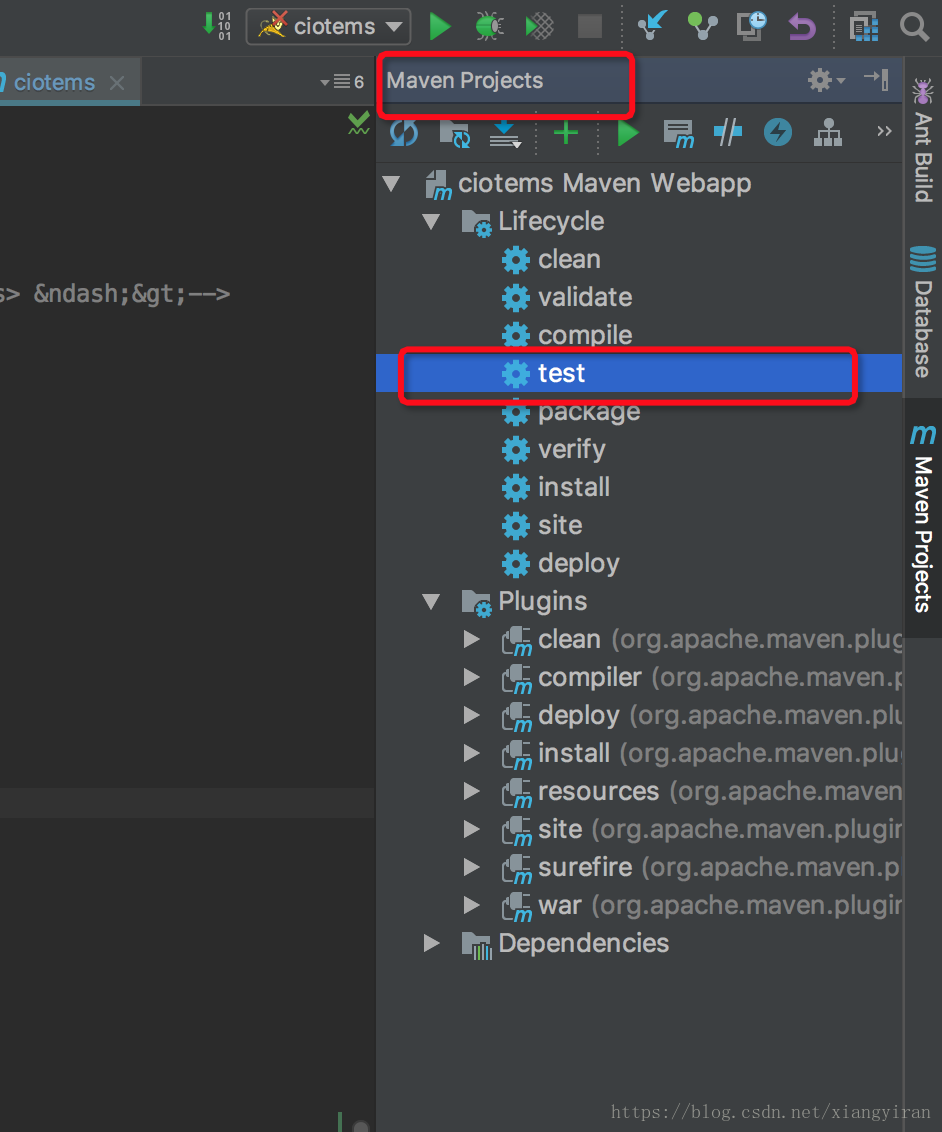Select the Dependencies tree label
942x1132 pixels.
[x=583, y=943]
